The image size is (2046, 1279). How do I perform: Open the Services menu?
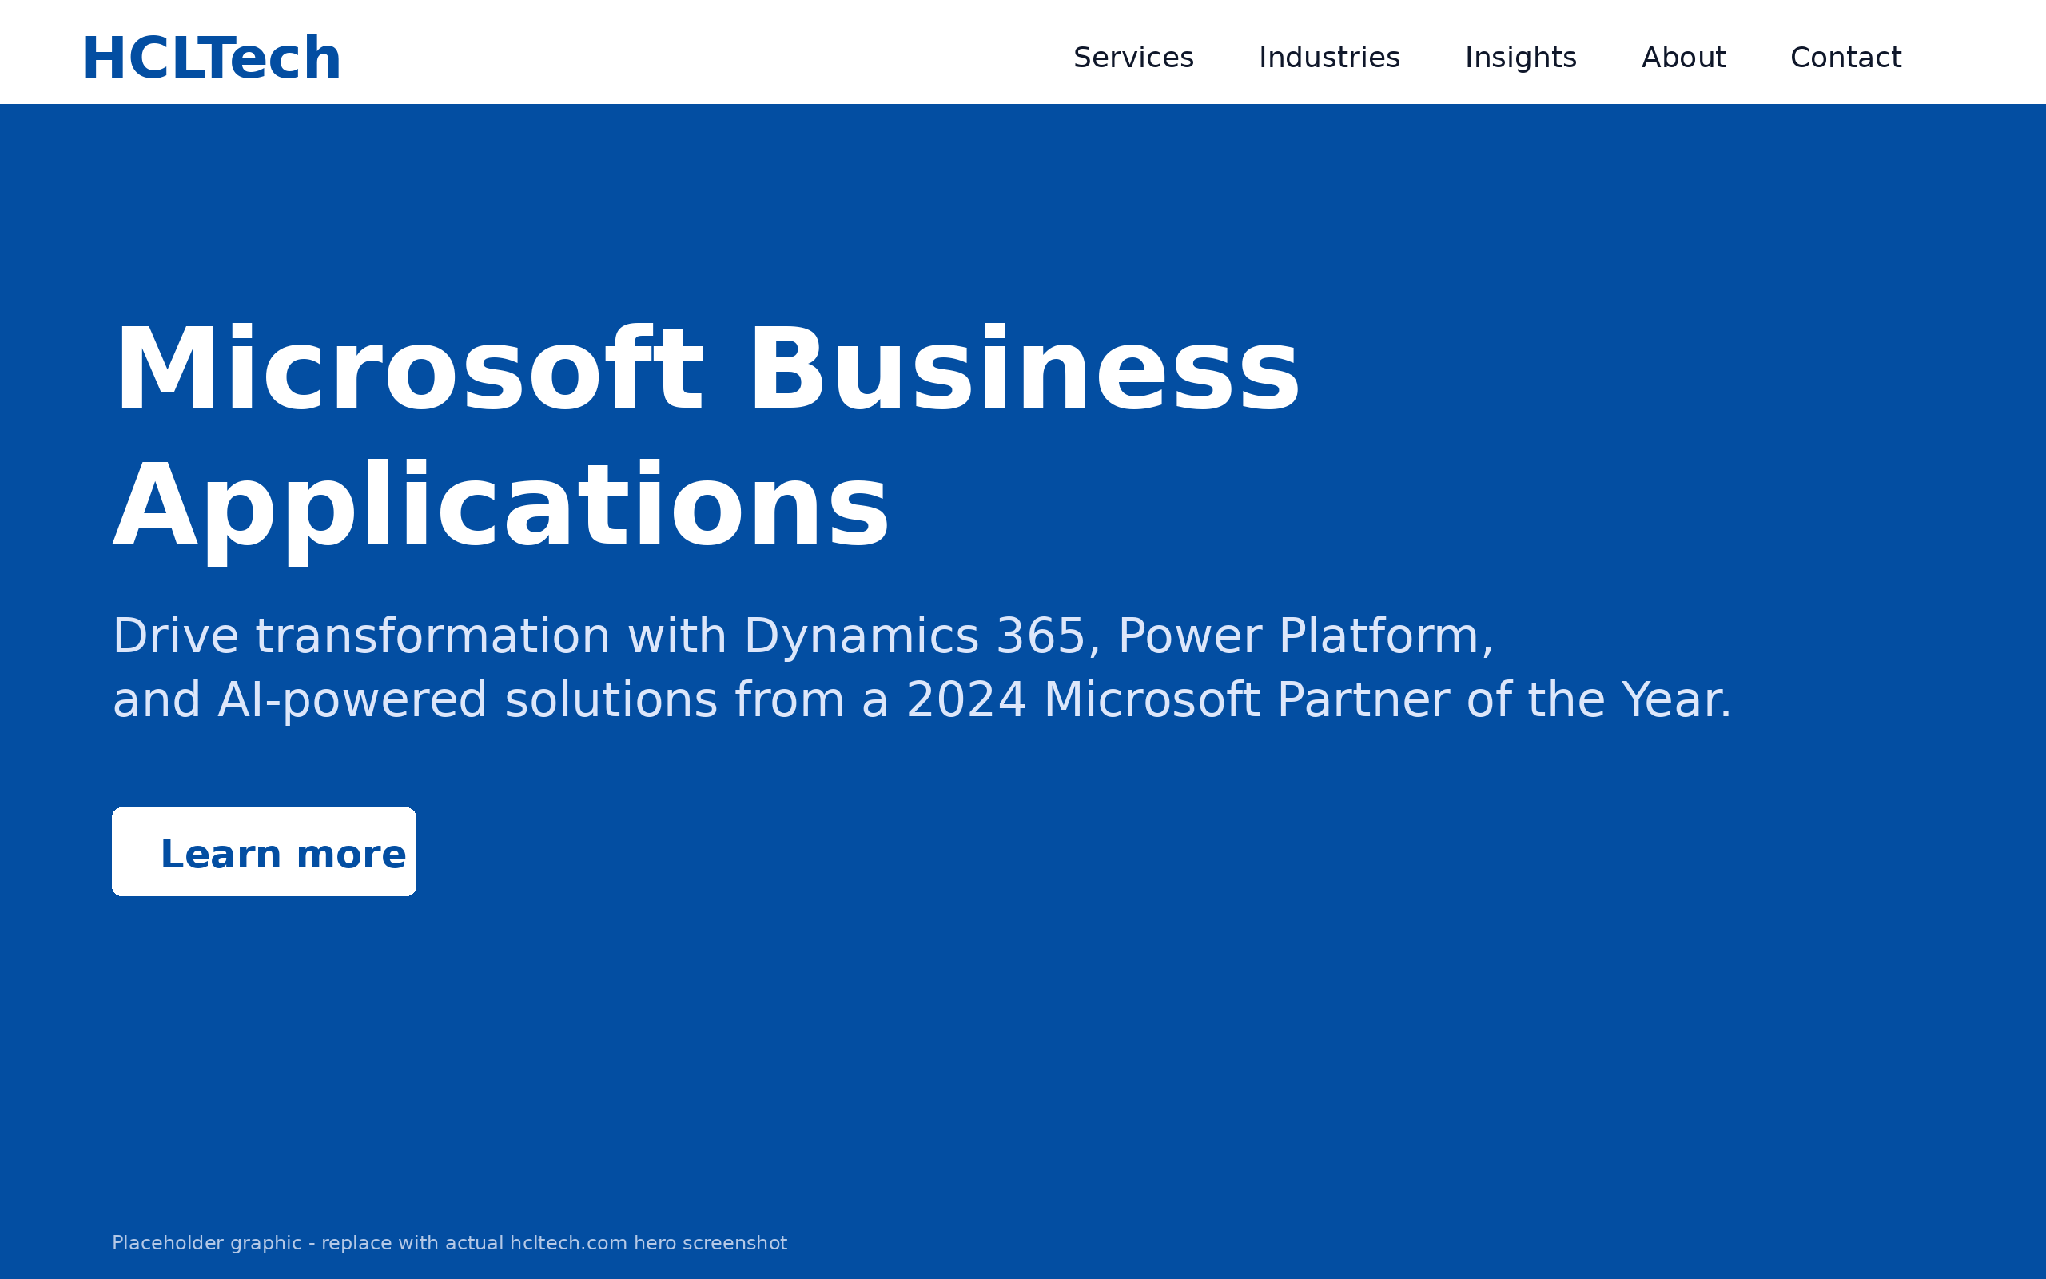pos(1133,58)
